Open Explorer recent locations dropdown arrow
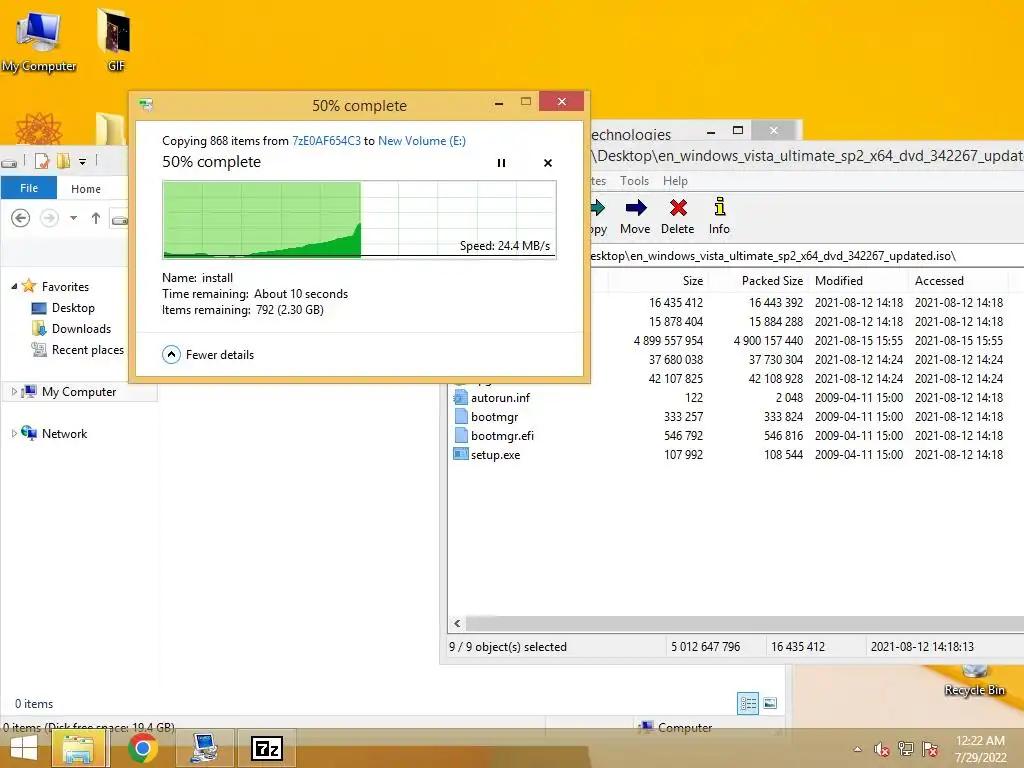Screen dimensions: 1024x768 (x=74, y=218)
